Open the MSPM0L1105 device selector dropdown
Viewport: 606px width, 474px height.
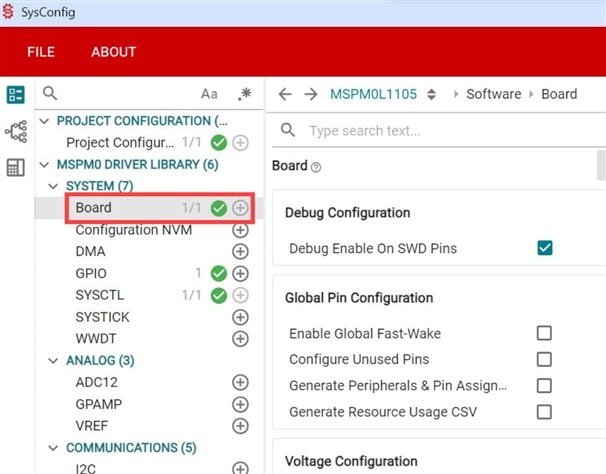431,95
